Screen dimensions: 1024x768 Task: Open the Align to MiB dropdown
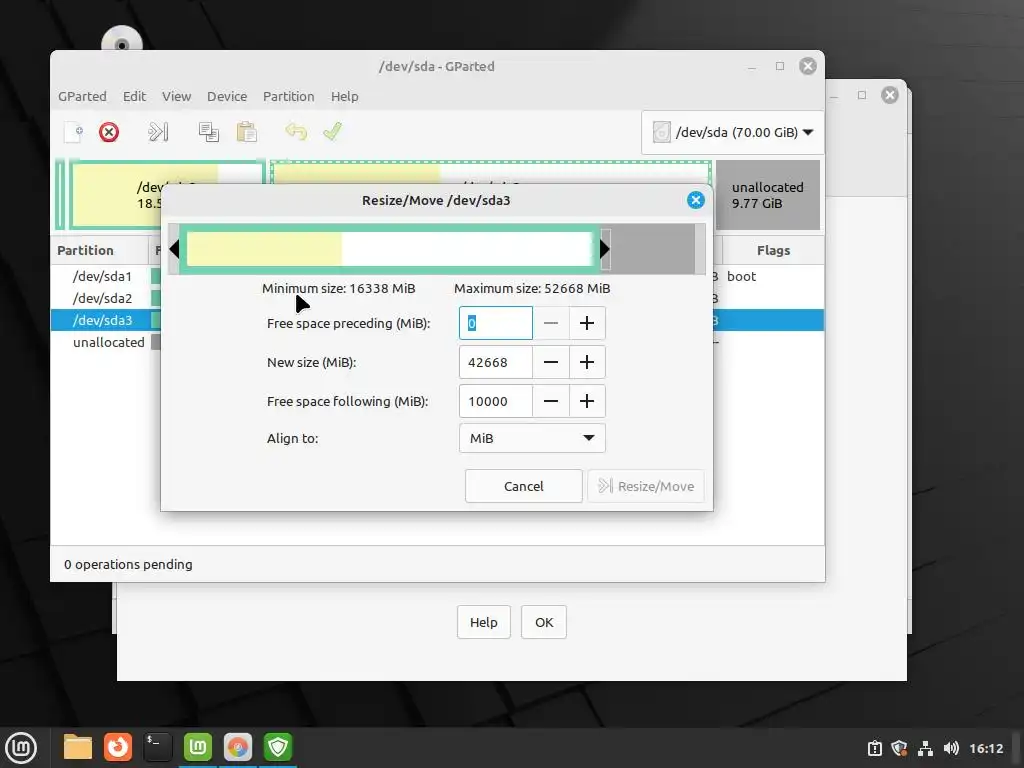pos(532,438)
